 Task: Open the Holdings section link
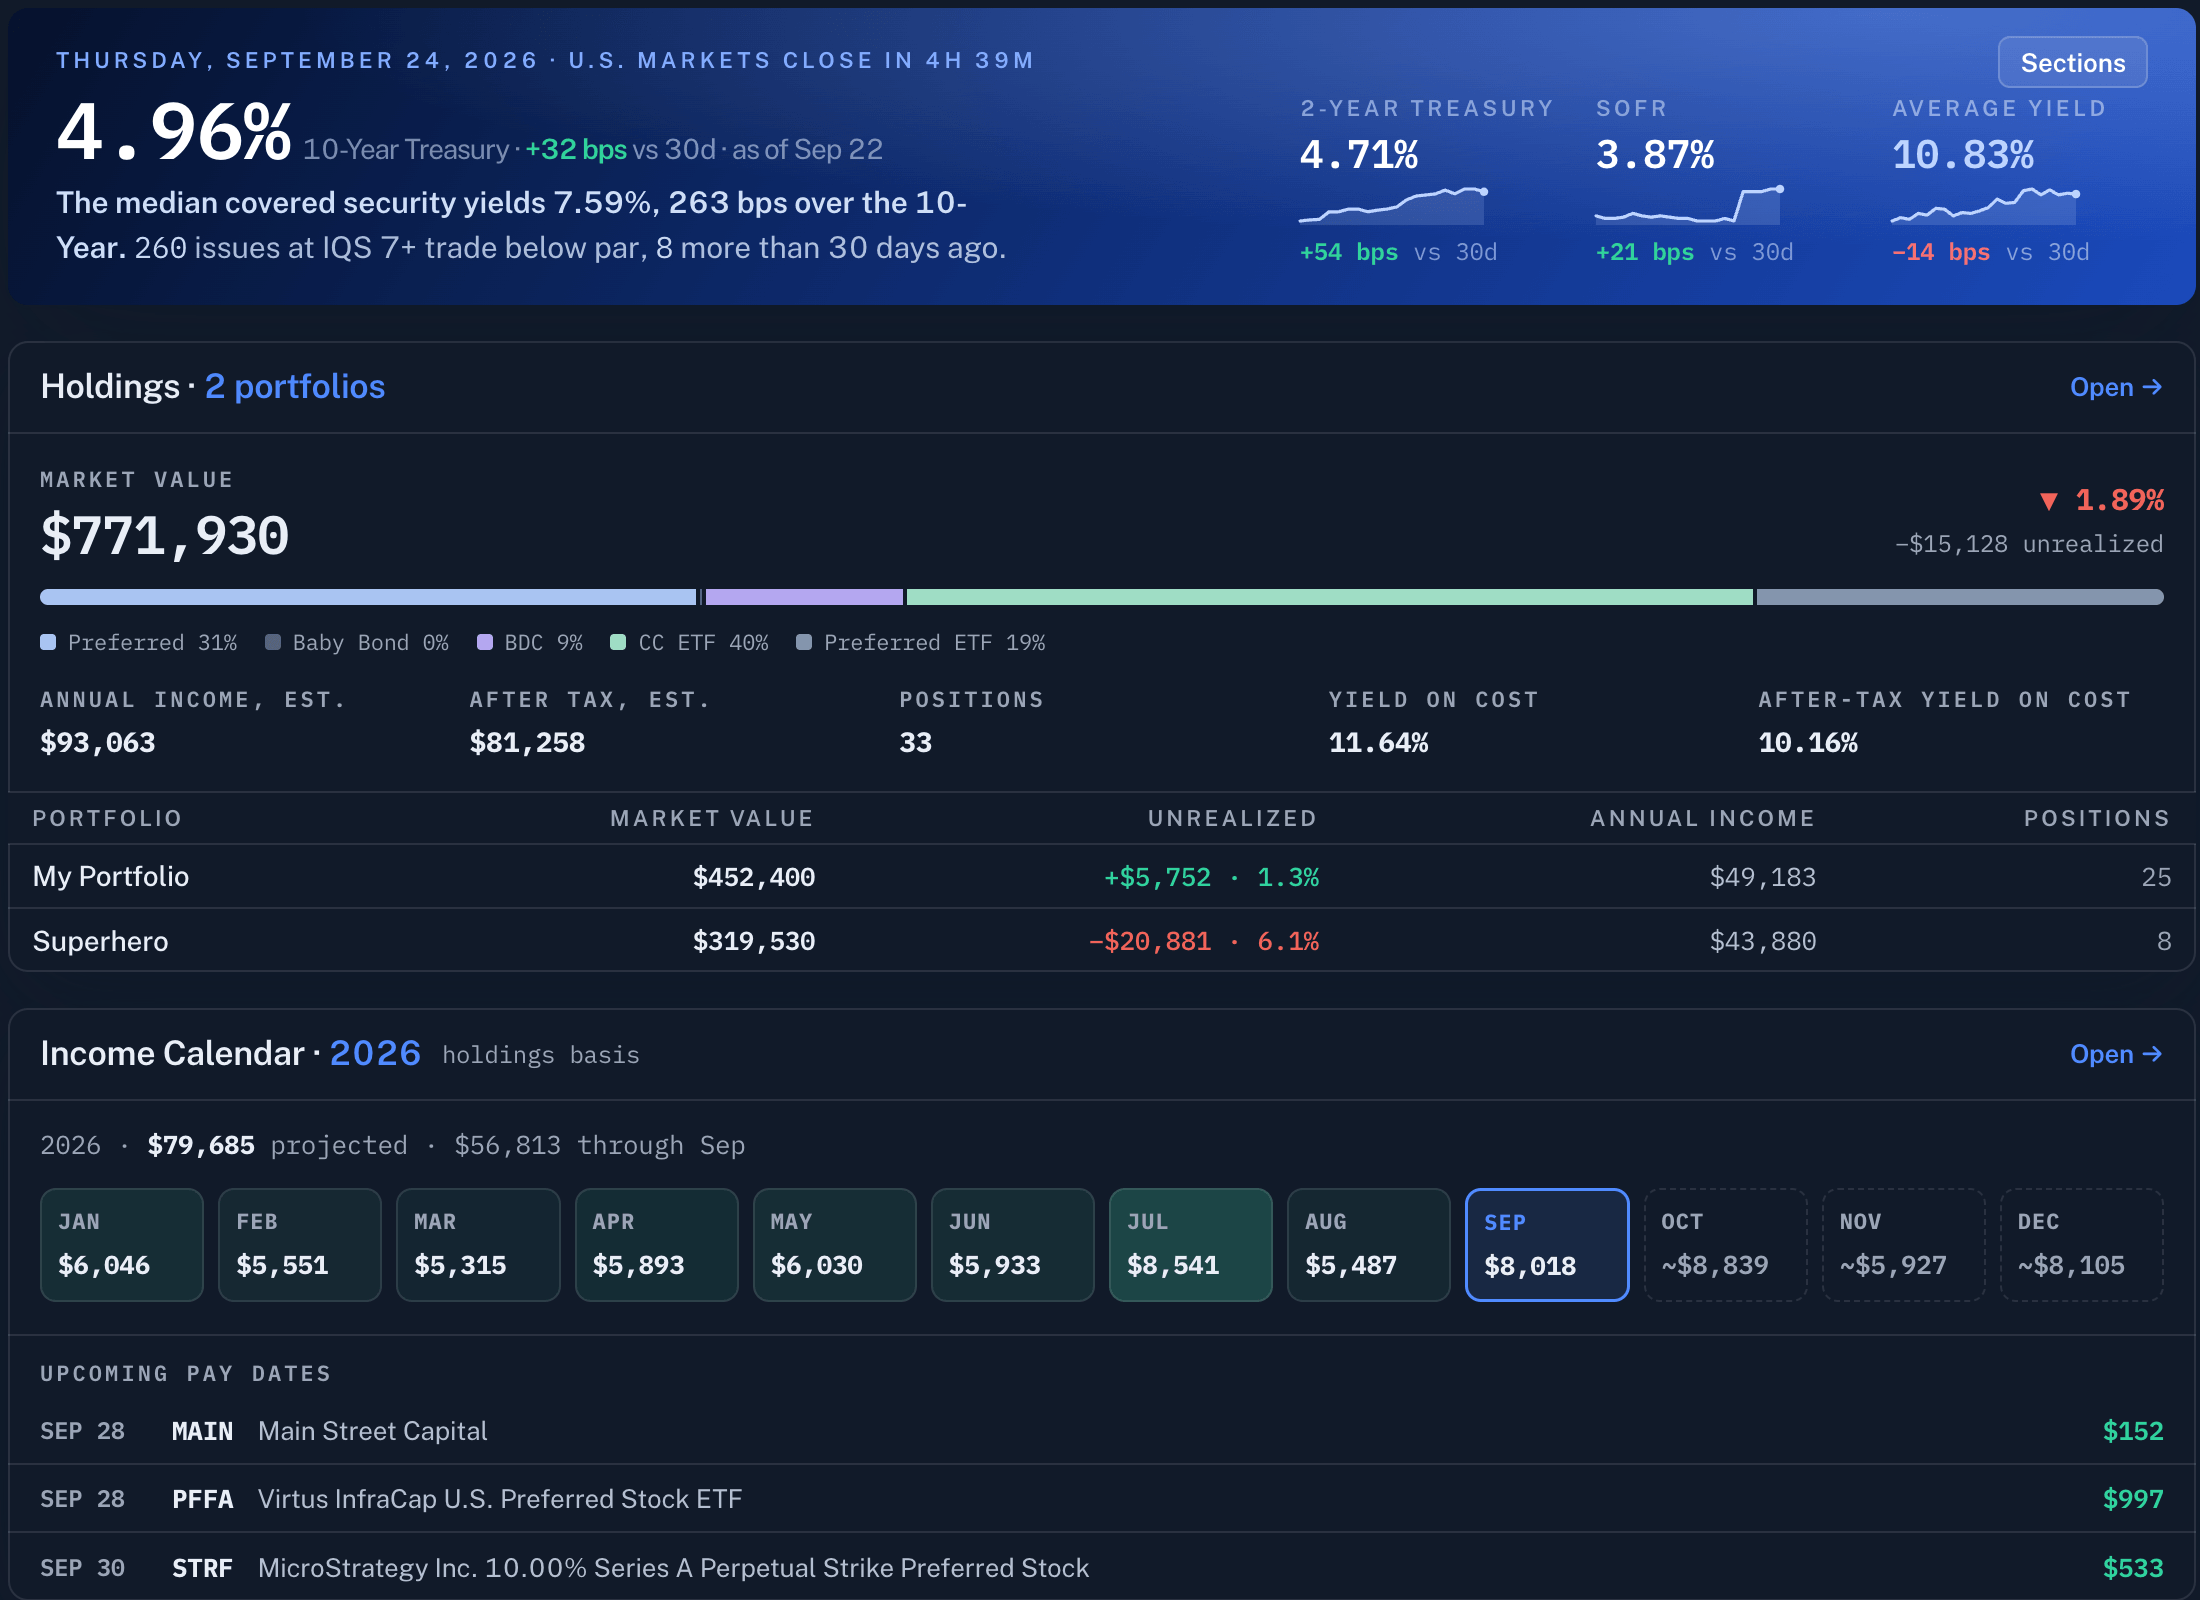pos(2116,387)
